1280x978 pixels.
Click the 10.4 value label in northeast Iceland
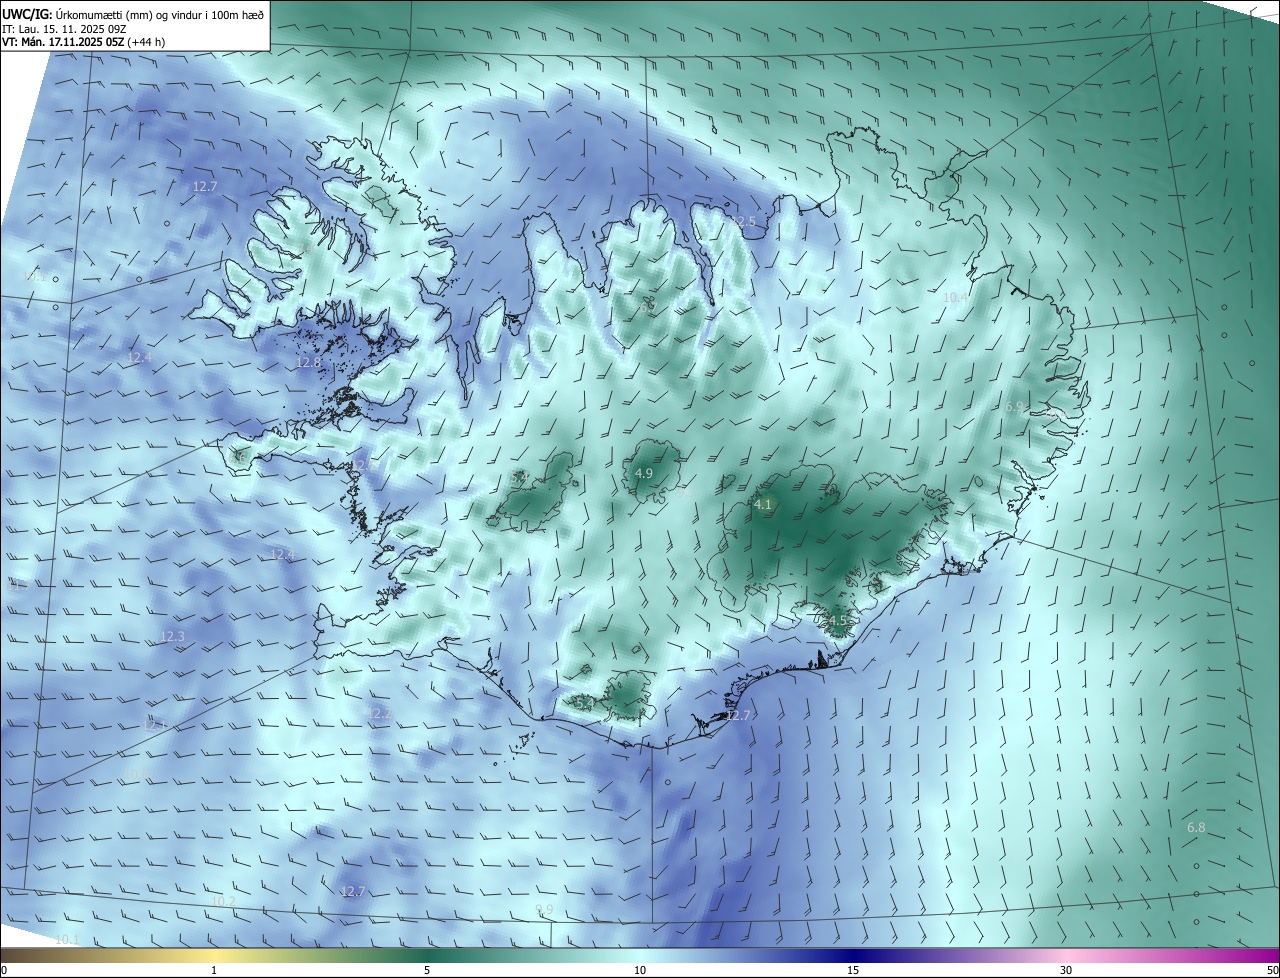[956, 297]
